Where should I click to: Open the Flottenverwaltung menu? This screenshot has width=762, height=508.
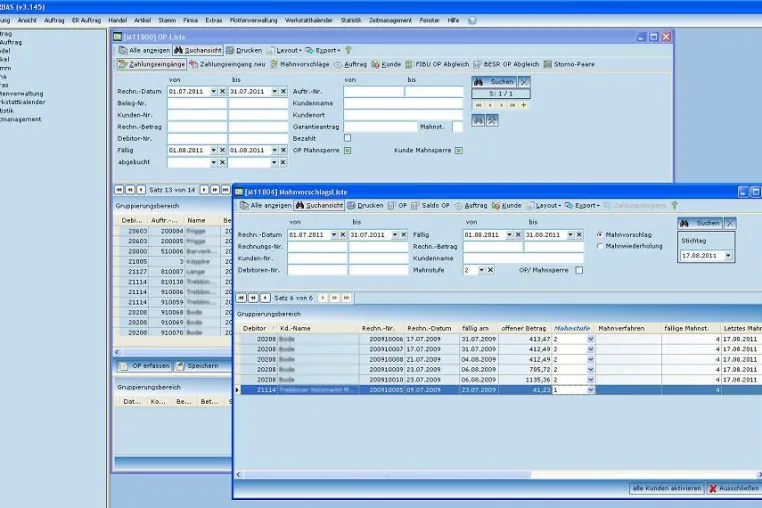[253, 20]
